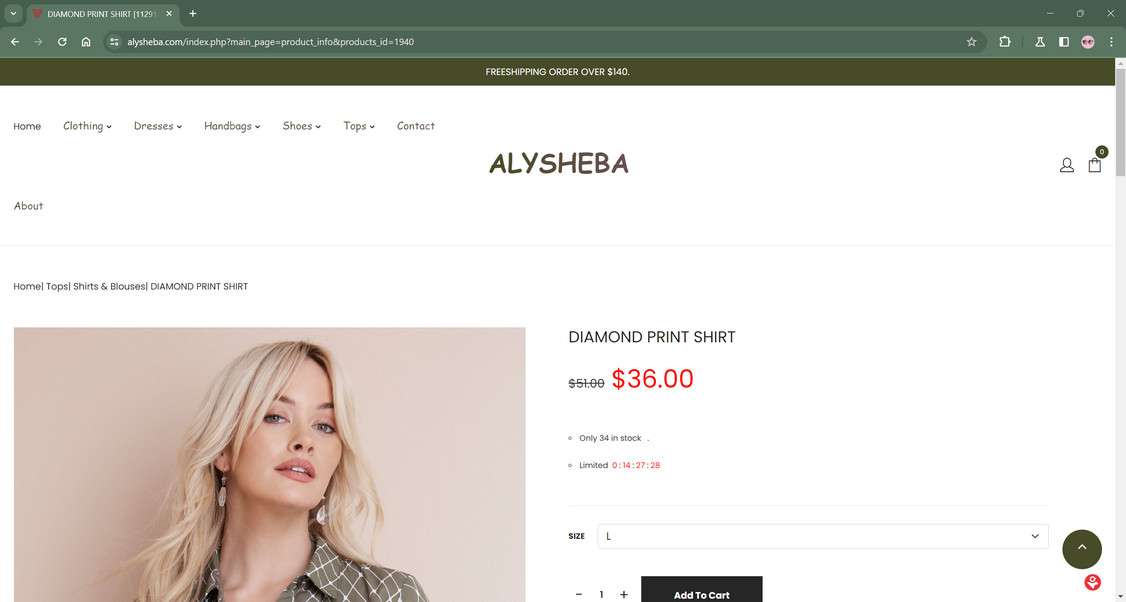Viewport: 1126px width, 602px height.
Task: Open the browser extensions puzzle icon
Action: point(1004,42)
